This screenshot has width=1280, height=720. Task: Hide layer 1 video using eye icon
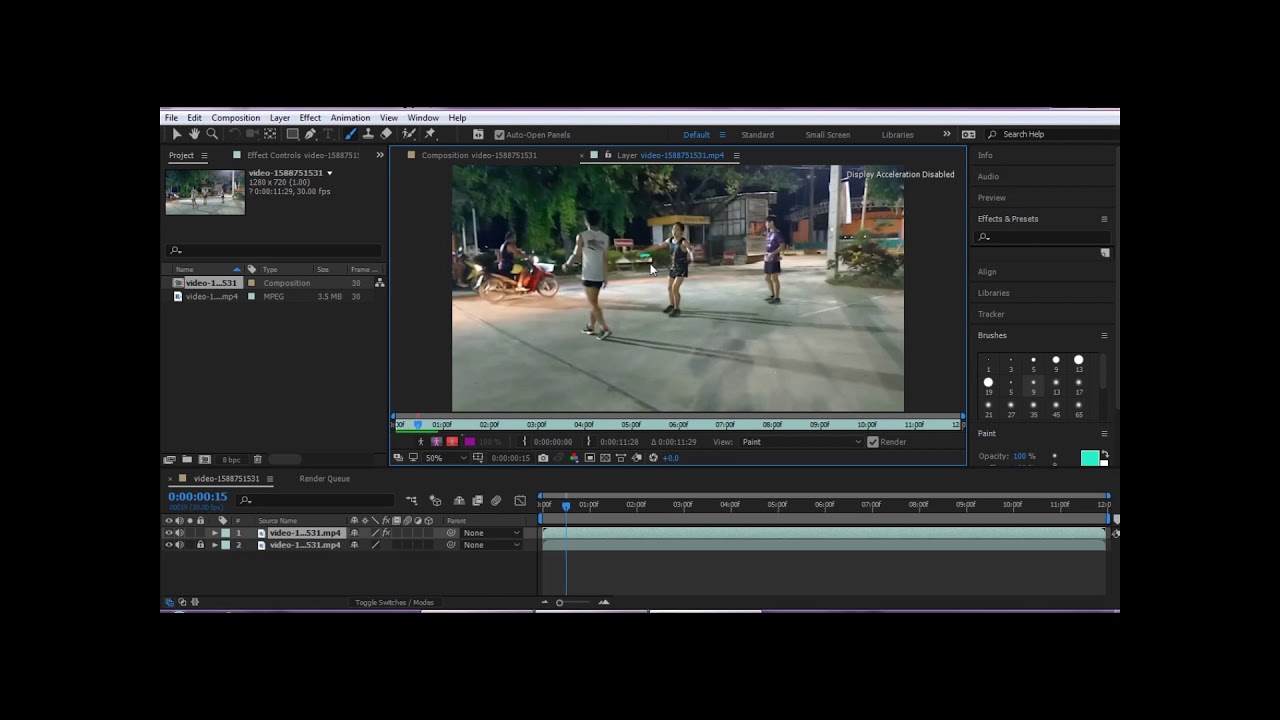tap(168, 533)
